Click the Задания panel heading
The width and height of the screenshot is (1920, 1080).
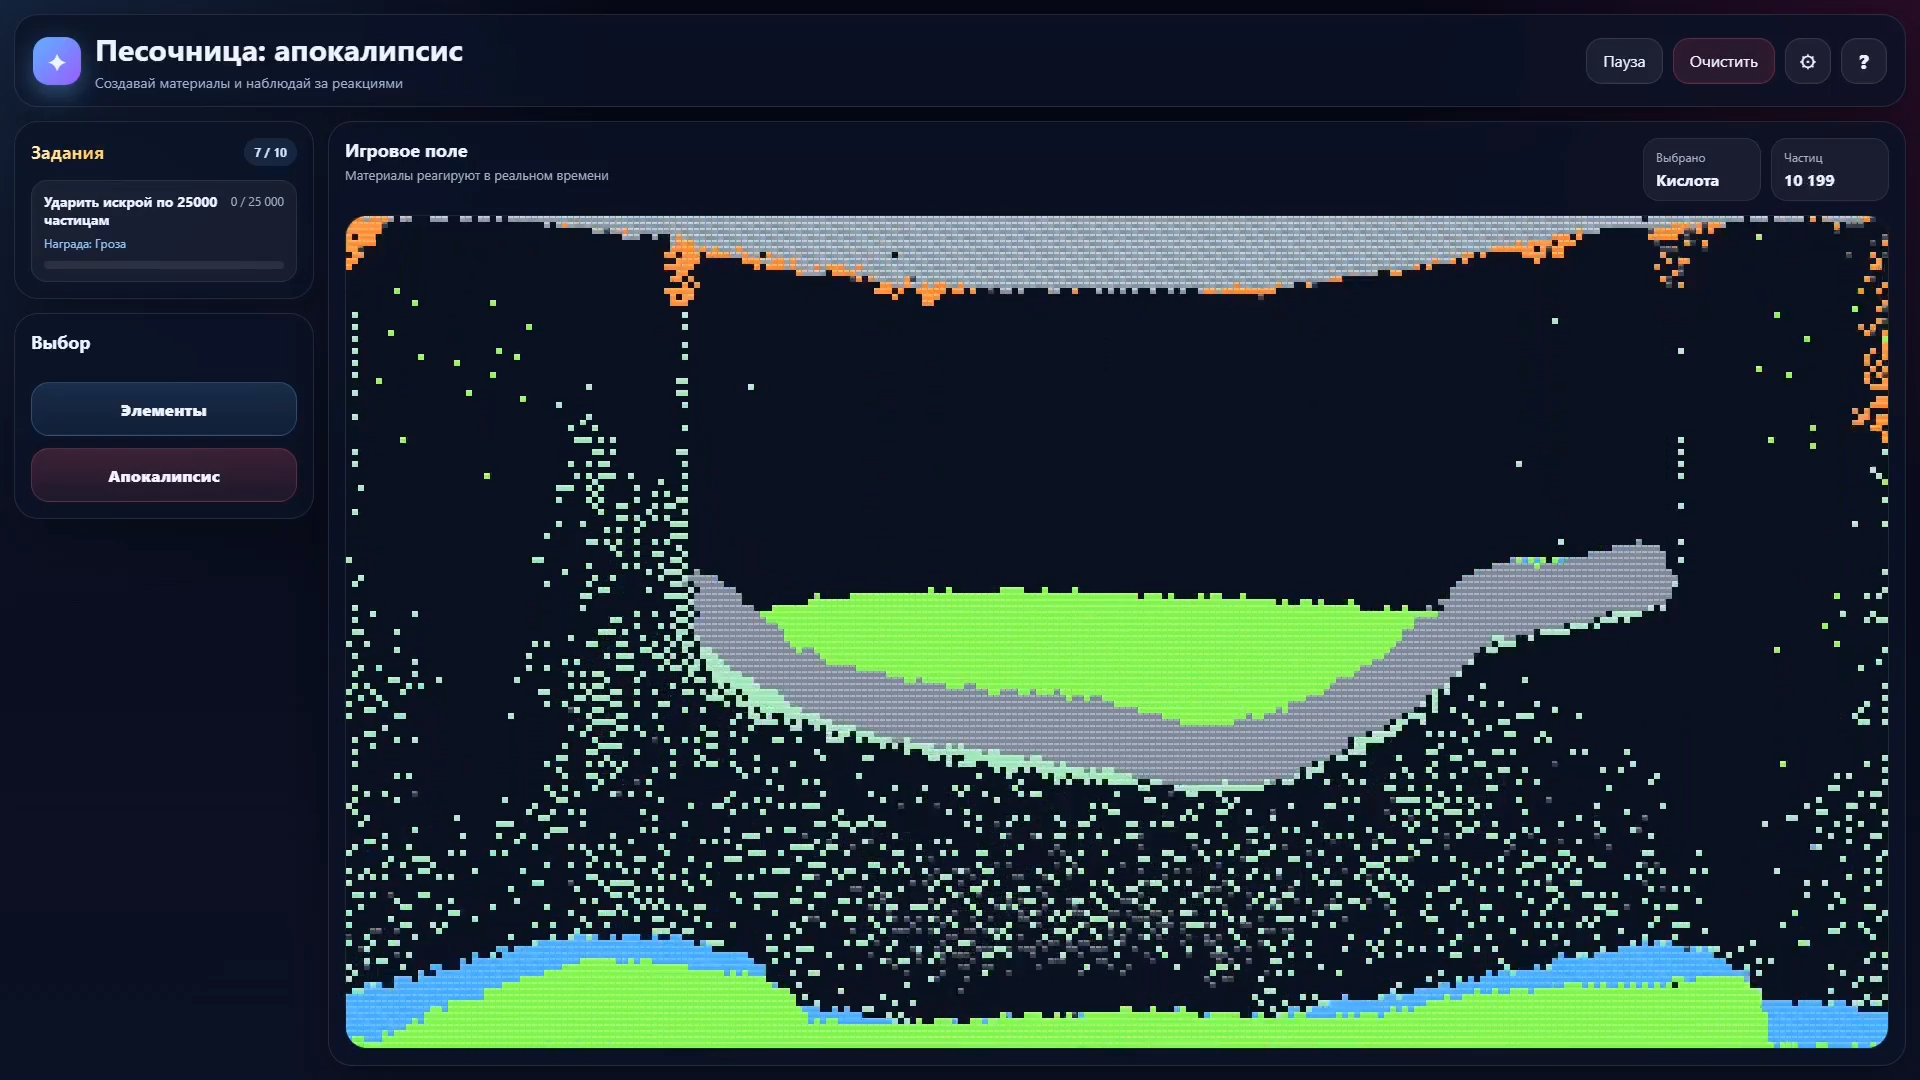[x=67, y=153]
